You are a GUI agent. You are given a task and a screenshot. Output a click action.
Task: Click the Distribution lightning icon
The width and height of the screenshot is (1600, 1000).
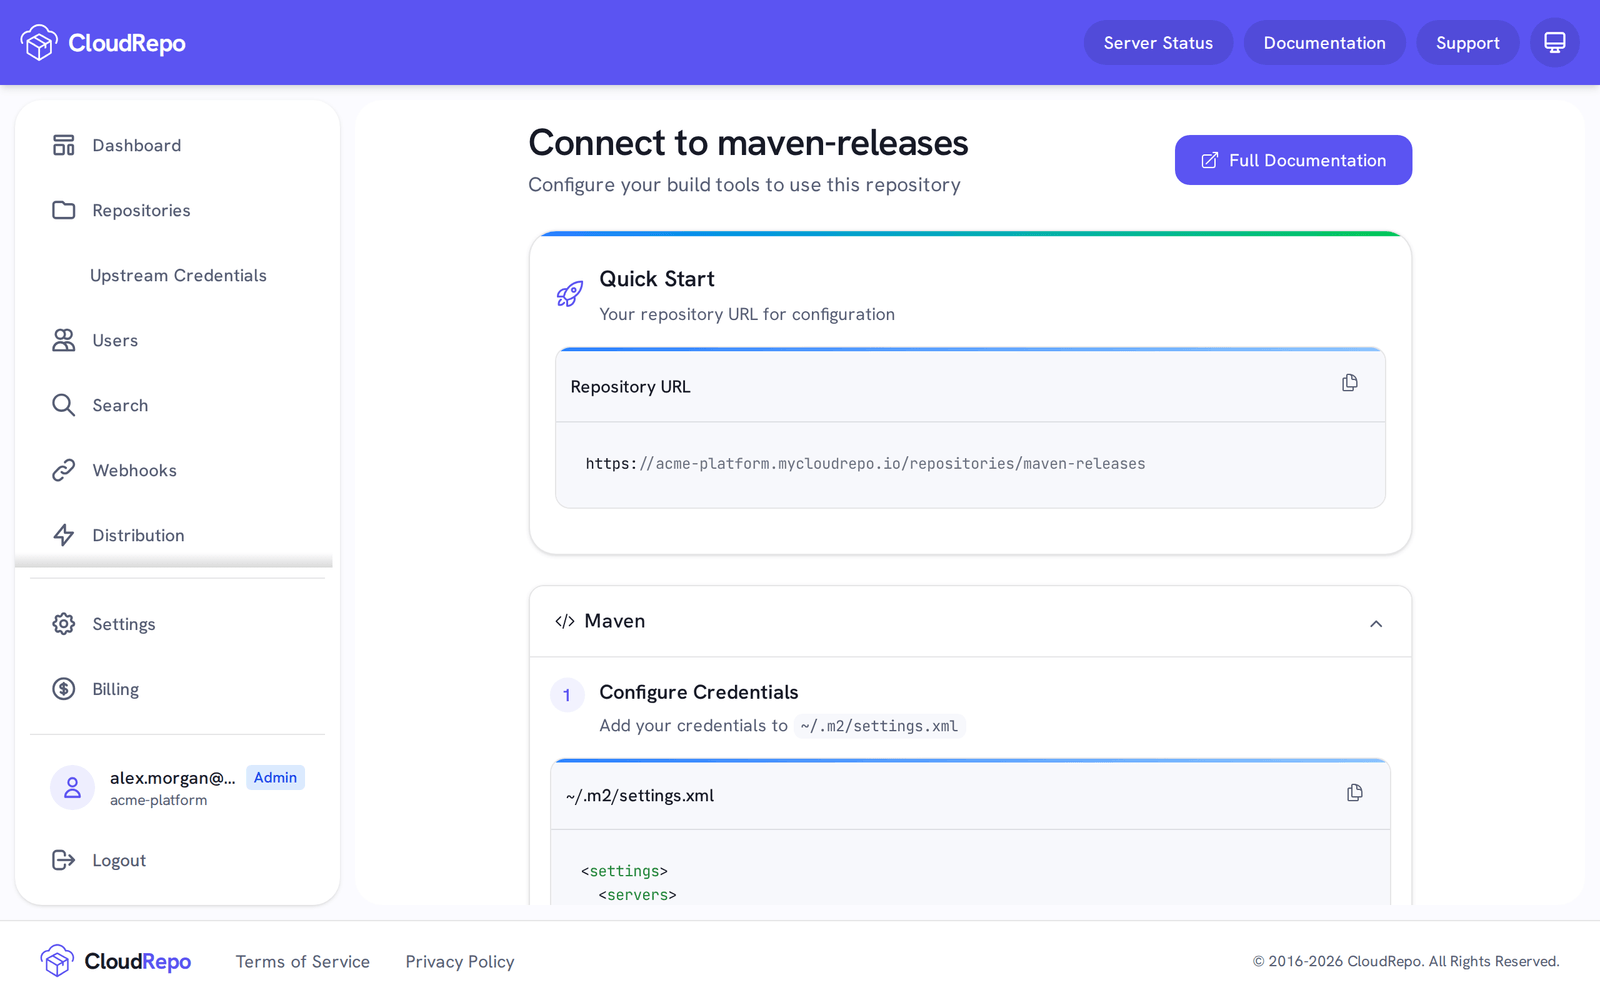click(x=64, y=535)
